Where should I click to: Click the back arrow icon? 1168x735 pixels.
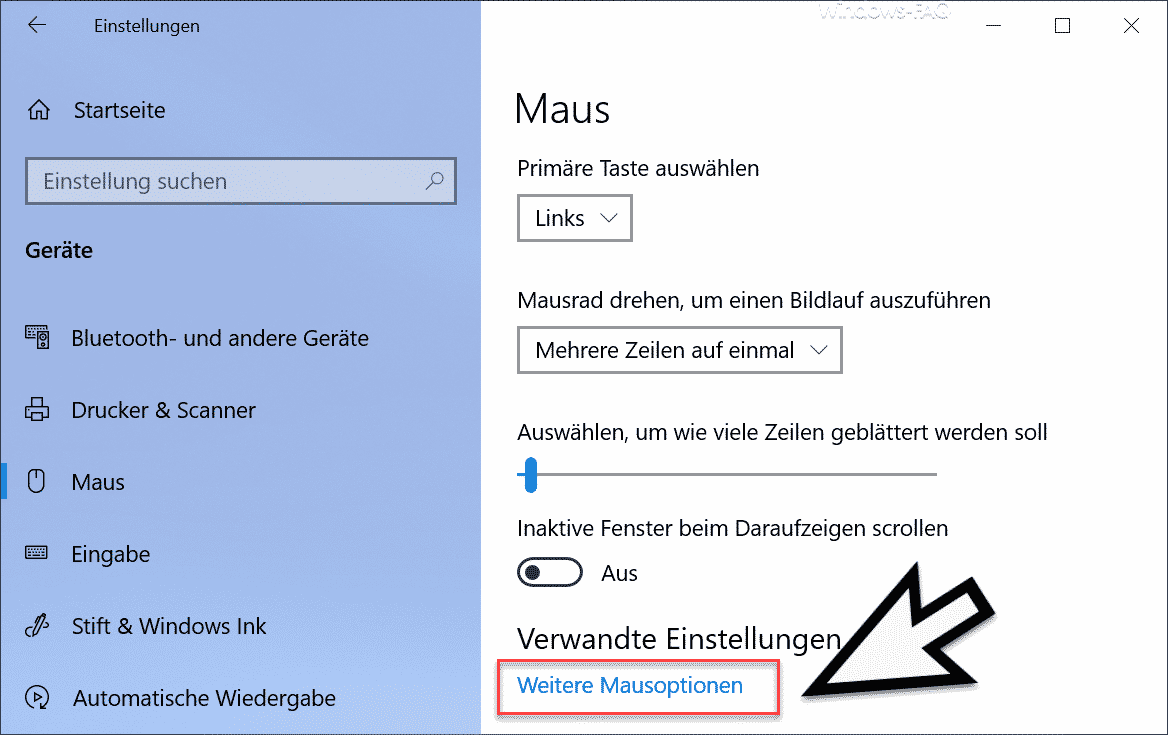coord(36,25)
